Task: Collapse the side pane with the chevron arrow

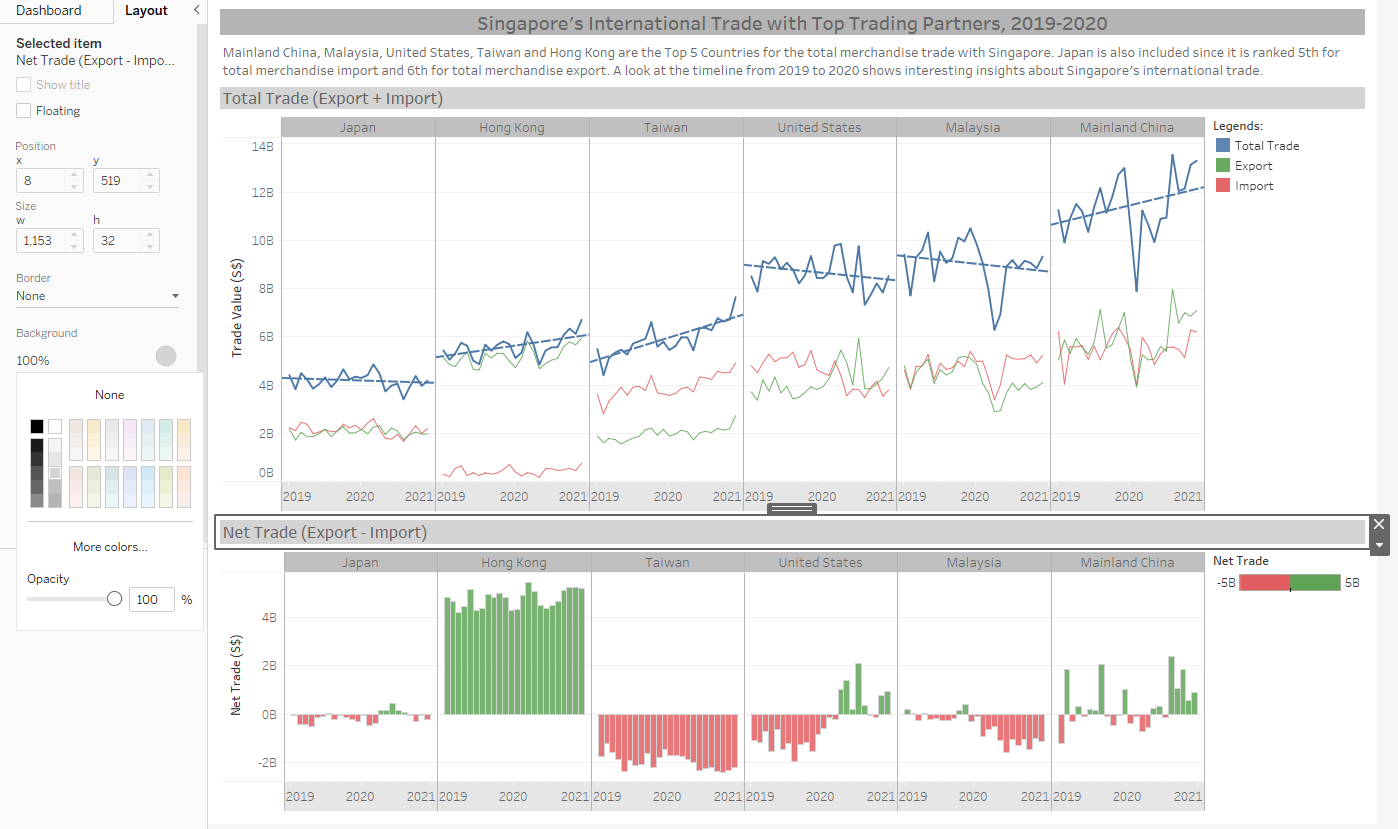Action: tap(196, 10)
